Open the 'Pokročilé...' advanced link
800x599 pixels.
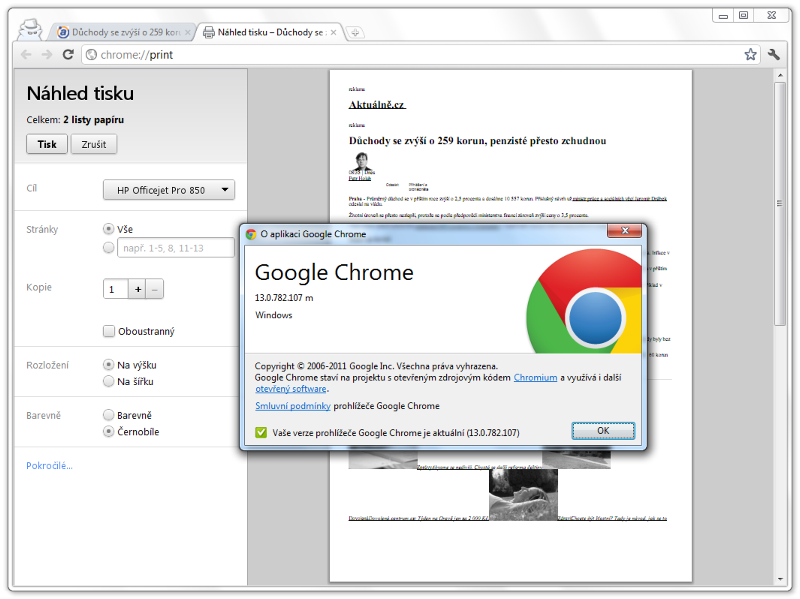coord(49,466)
